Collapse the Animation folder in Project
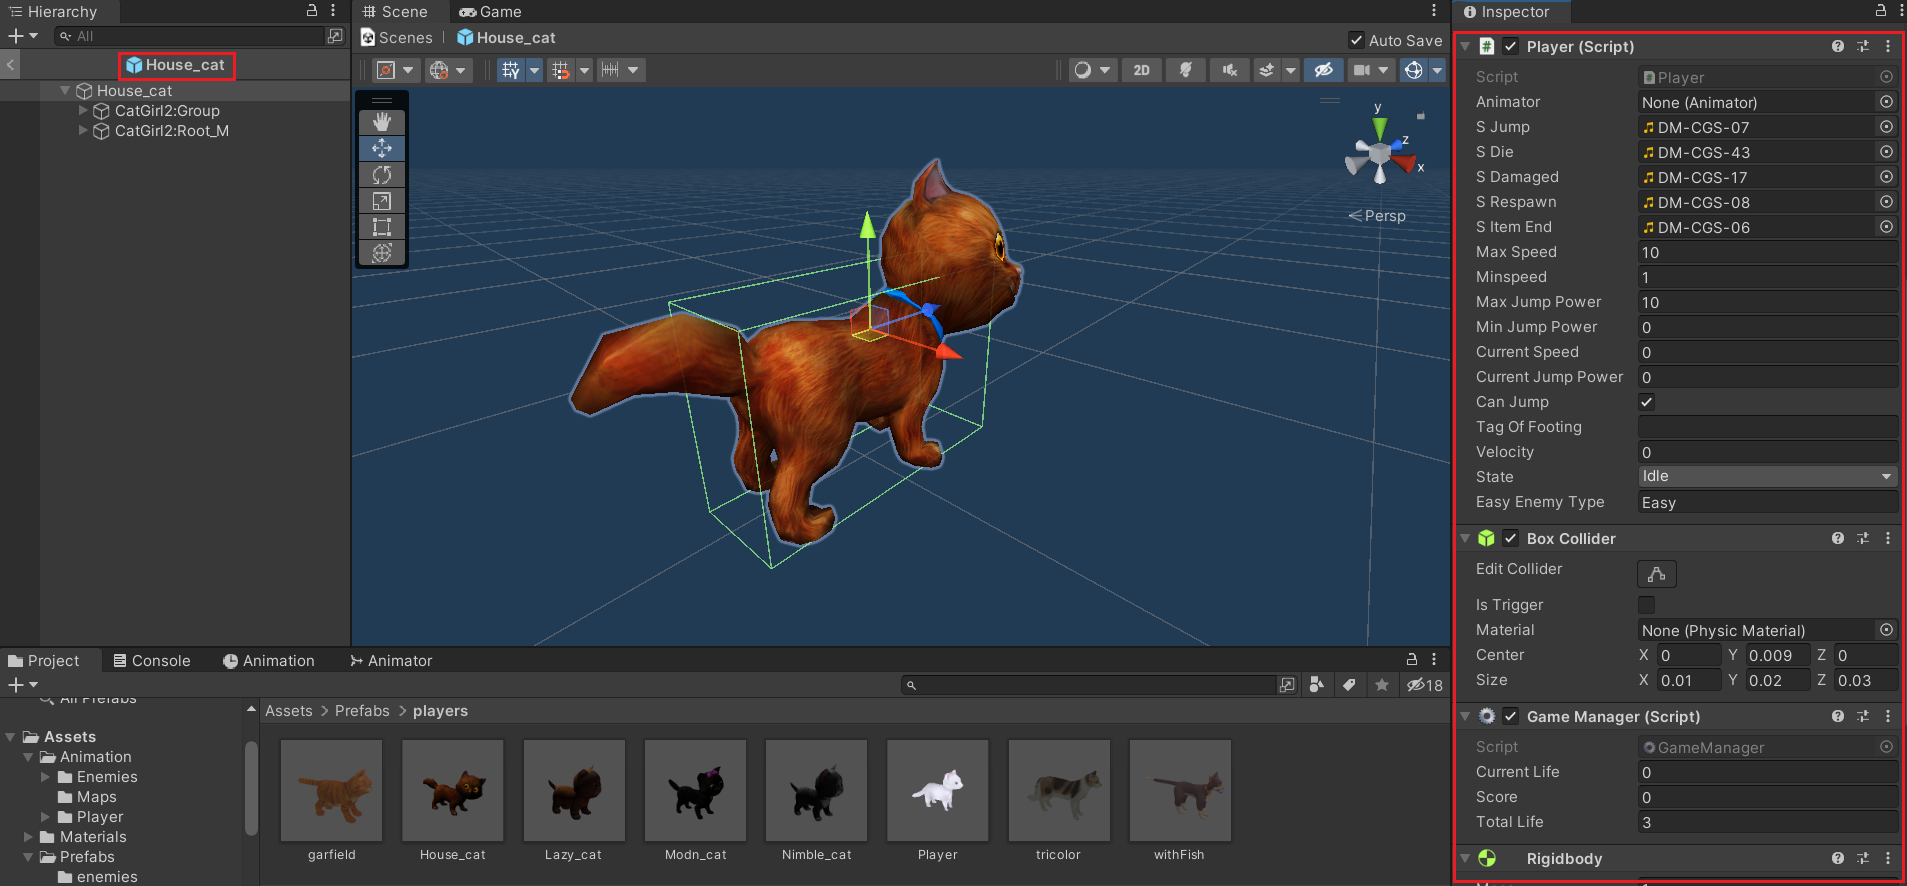Image resolution: width=1907 pixels, height=886 pixels. coord(28,757)
